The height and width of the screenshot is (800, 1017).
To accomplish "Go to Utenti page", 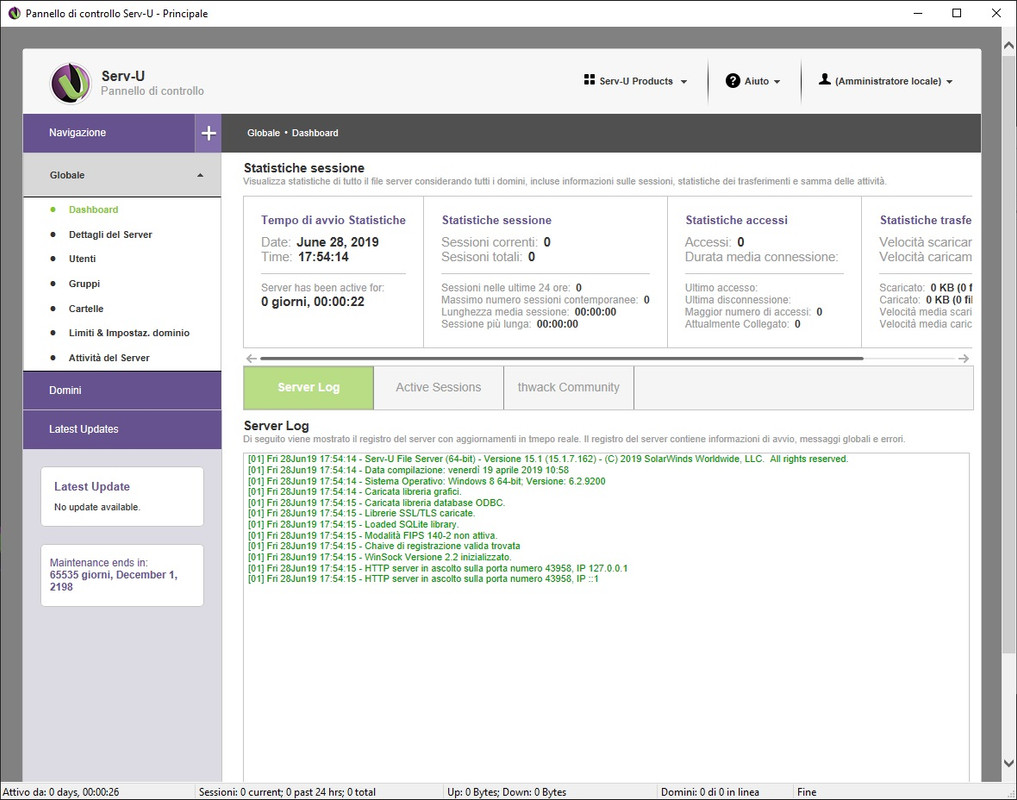I will point(82,259).
